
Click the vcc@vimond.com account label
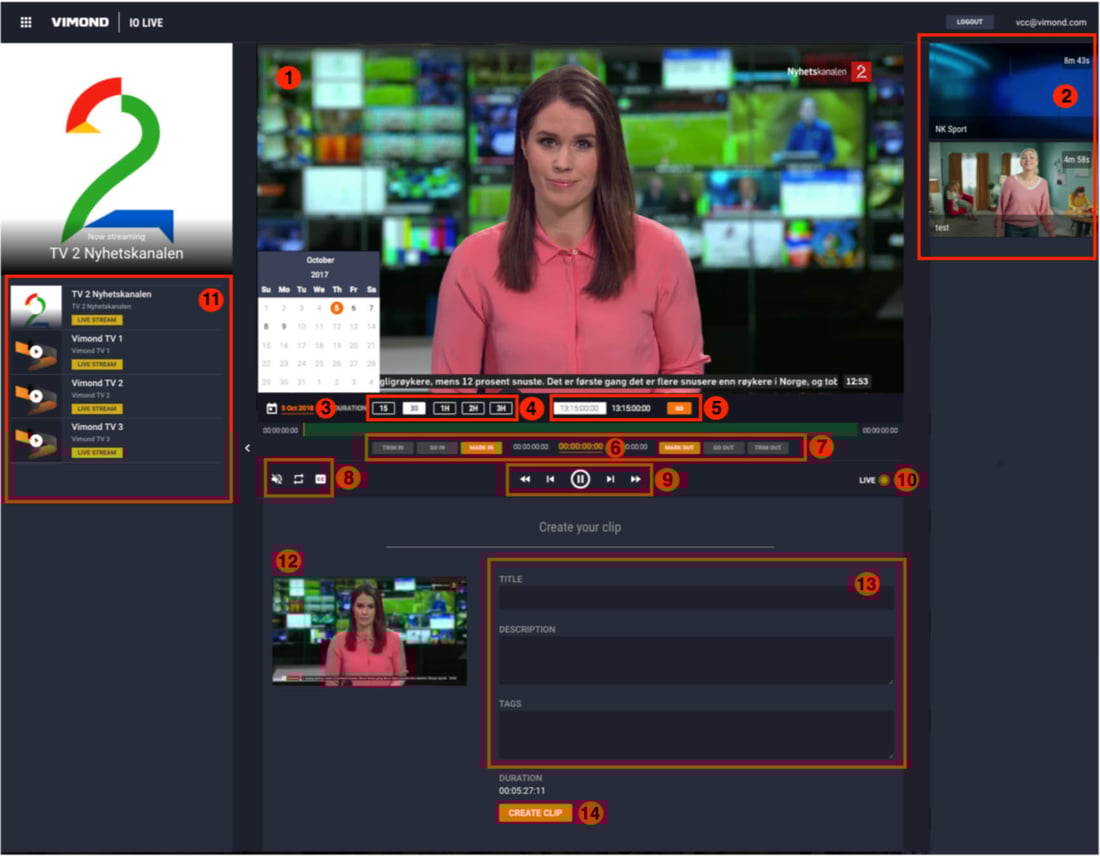(x=1050, y=22)
